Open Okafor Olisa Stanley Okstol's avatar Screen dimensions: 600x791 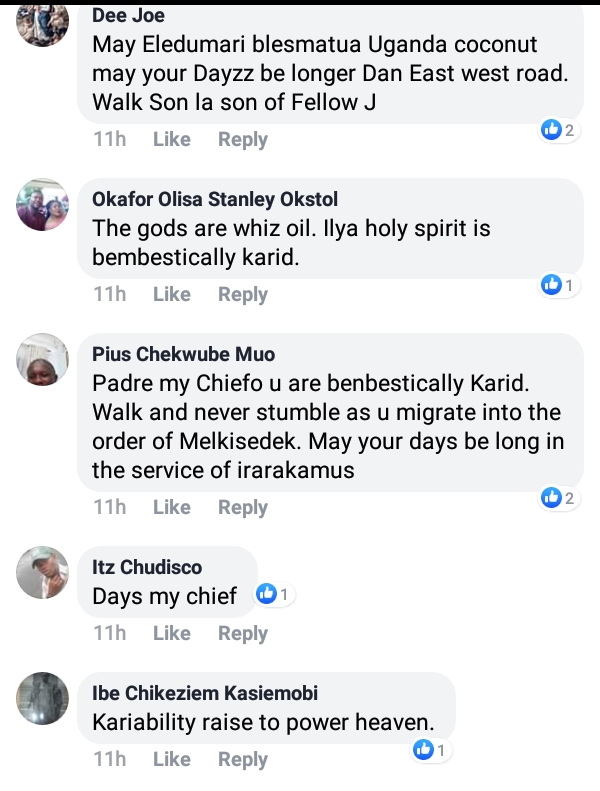43,207
